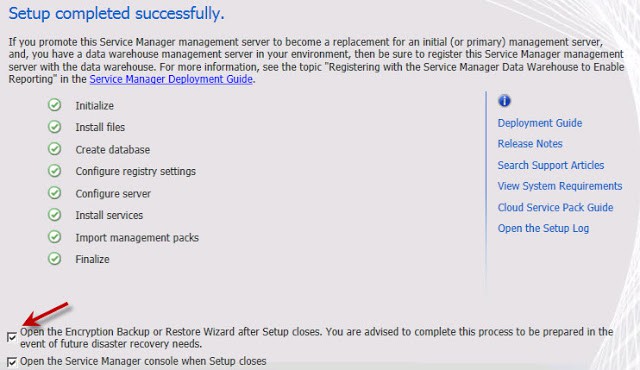
Task: Uncheck the Encryption Backup or Restore Wizard checkbox
Action: point(12,337)
